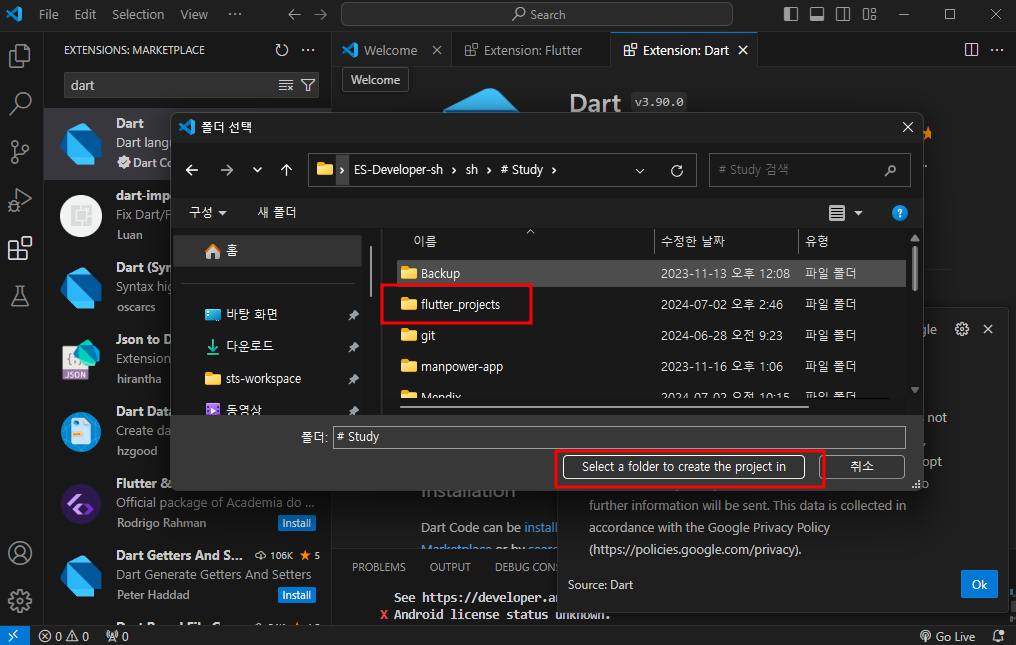This screenshot has height=645, width=1016.
Task: Click Go Live in status bar
Action: point(947,637)
